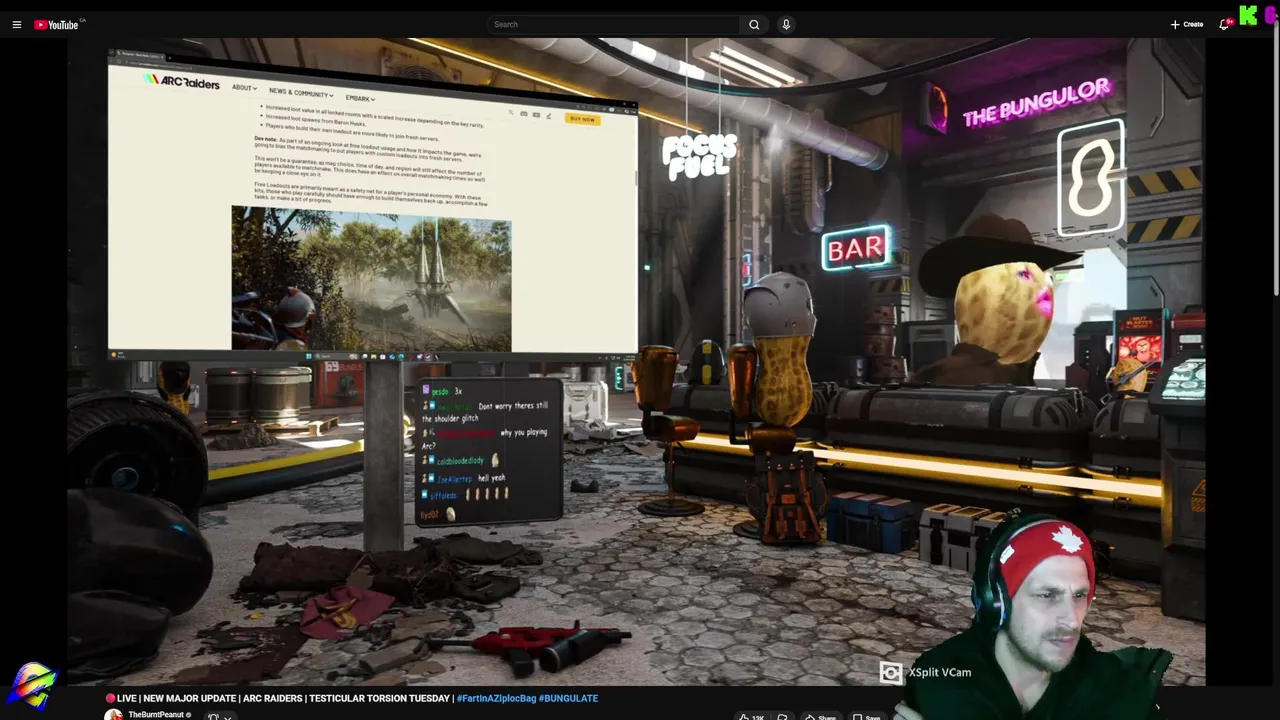
Task: Click the forest rocket image in streamed article
Action: coord(371,279)
